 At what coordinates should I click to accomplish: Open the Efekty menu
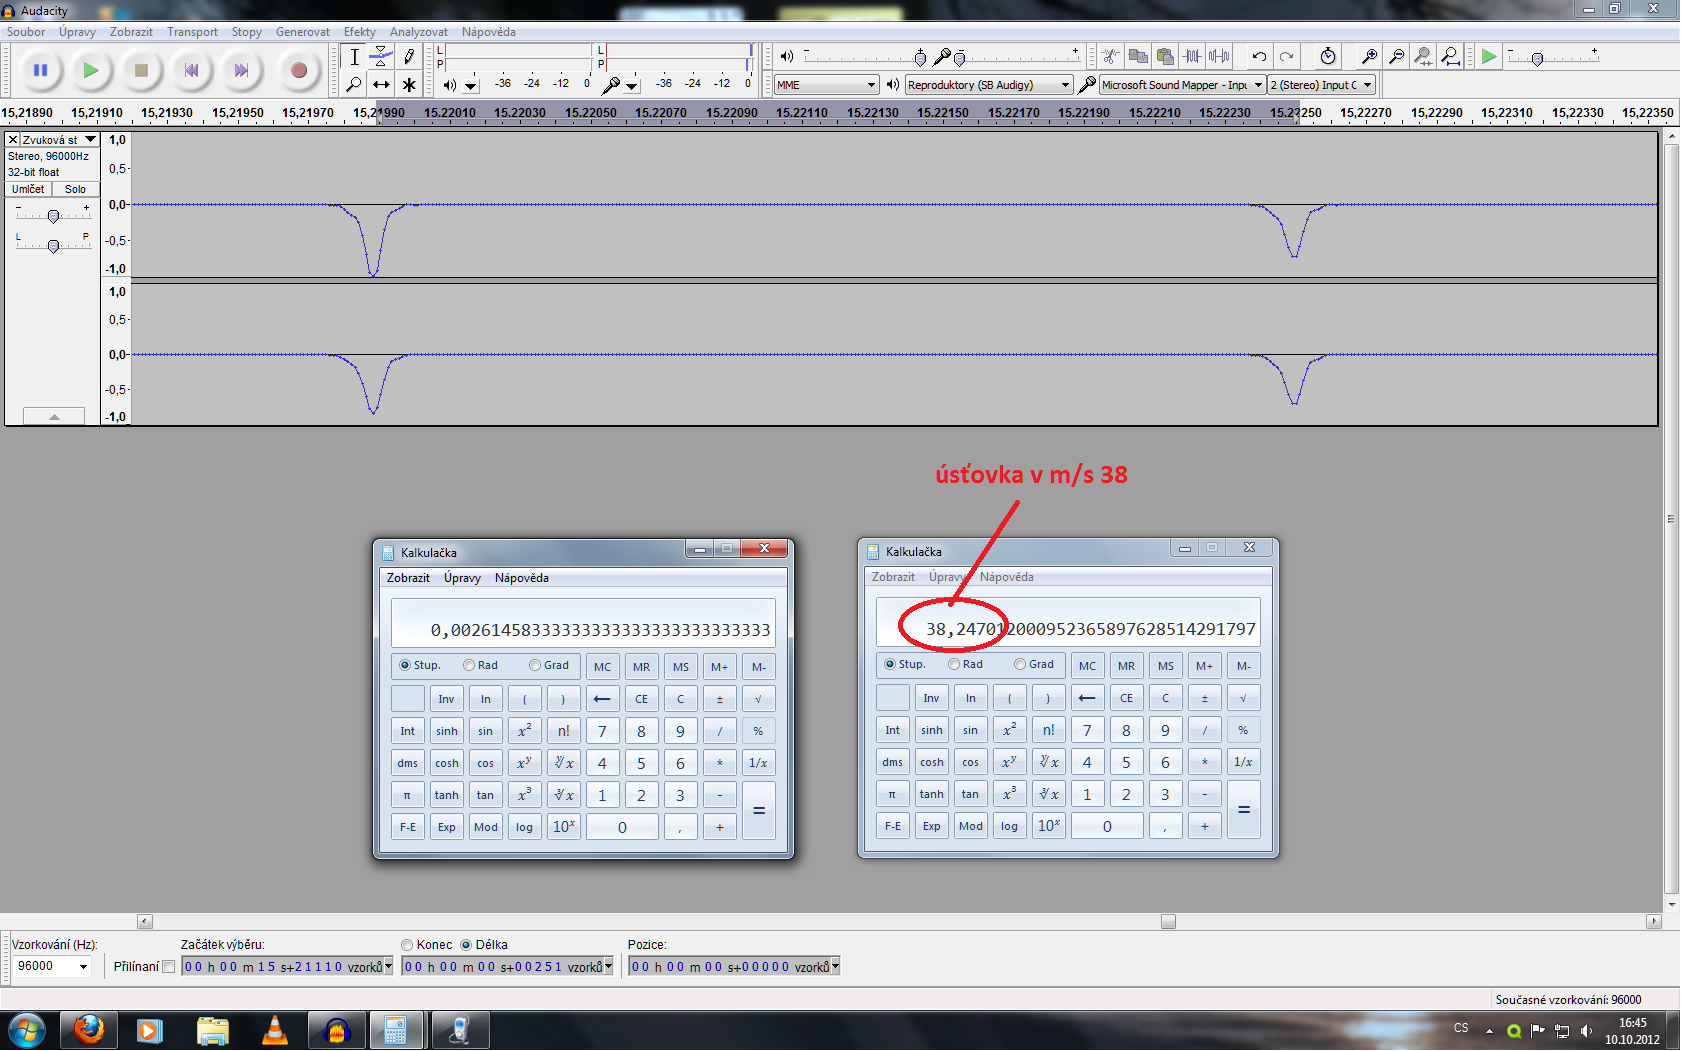[x=359, y=32]
